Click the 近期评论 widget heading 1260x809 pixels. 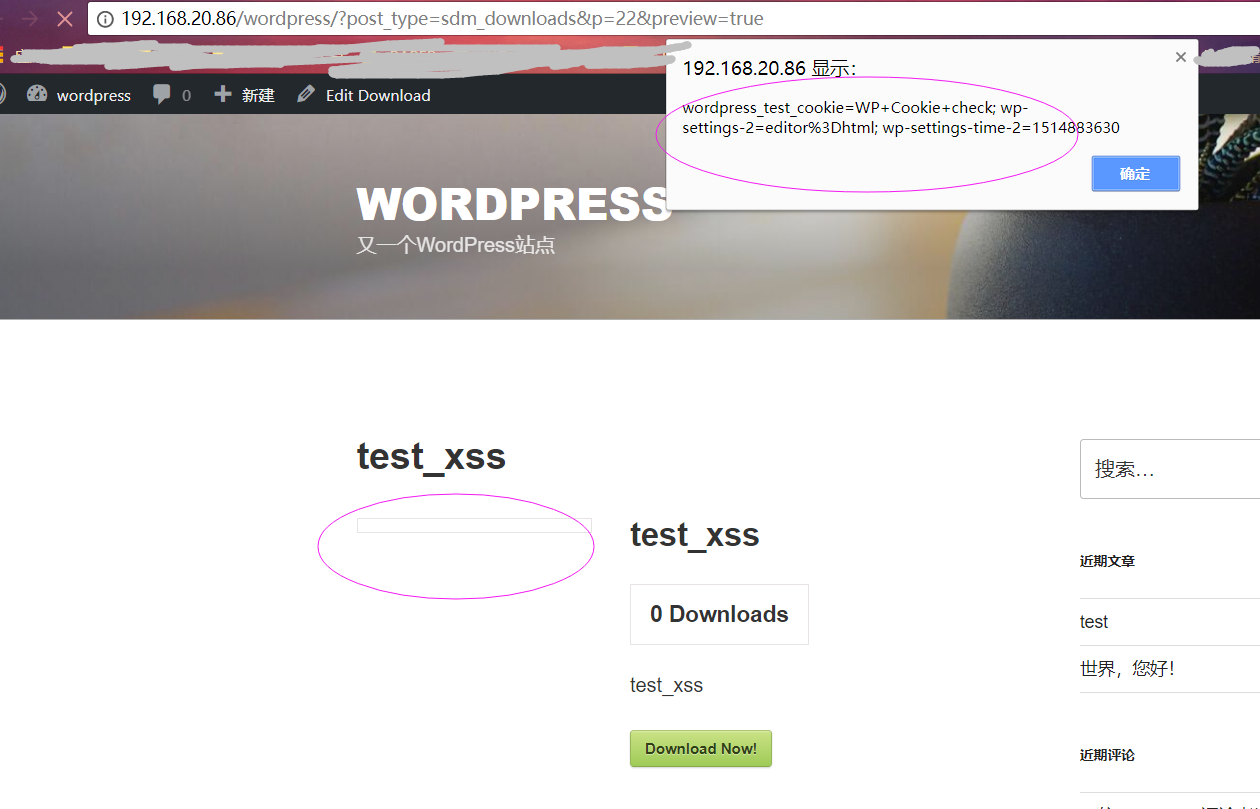tap(1107, 755)
